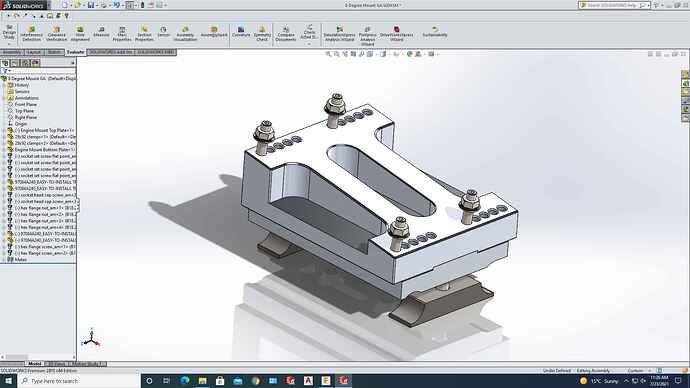
Task: Open the 3D Views bottom tab
Action: click(x=56, y=364)
